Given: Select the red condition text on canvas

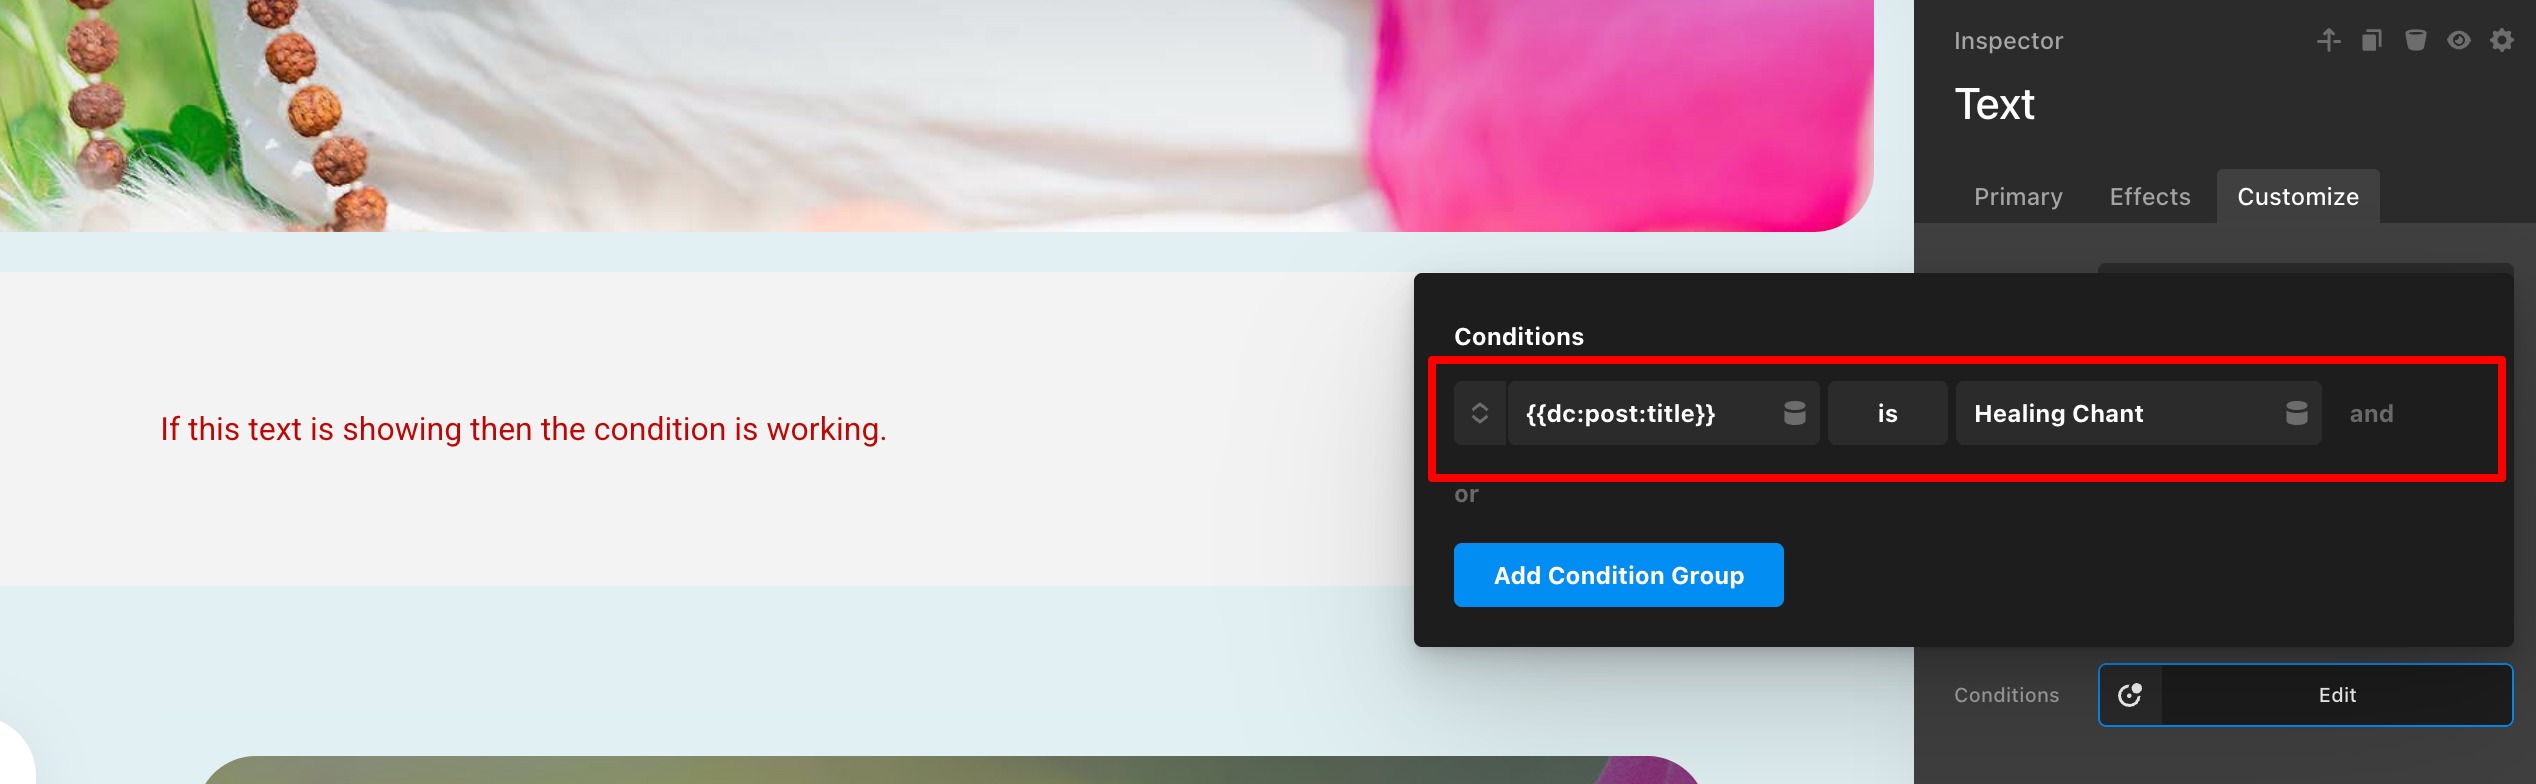Looking at the screenshot, I should (x=524, y=429).
